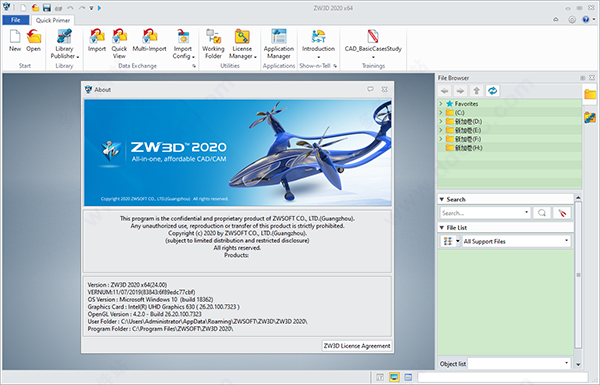Select the Quick Primer tab
The width and height of the screenshot is (600, 385).
[x=53, y=20]
